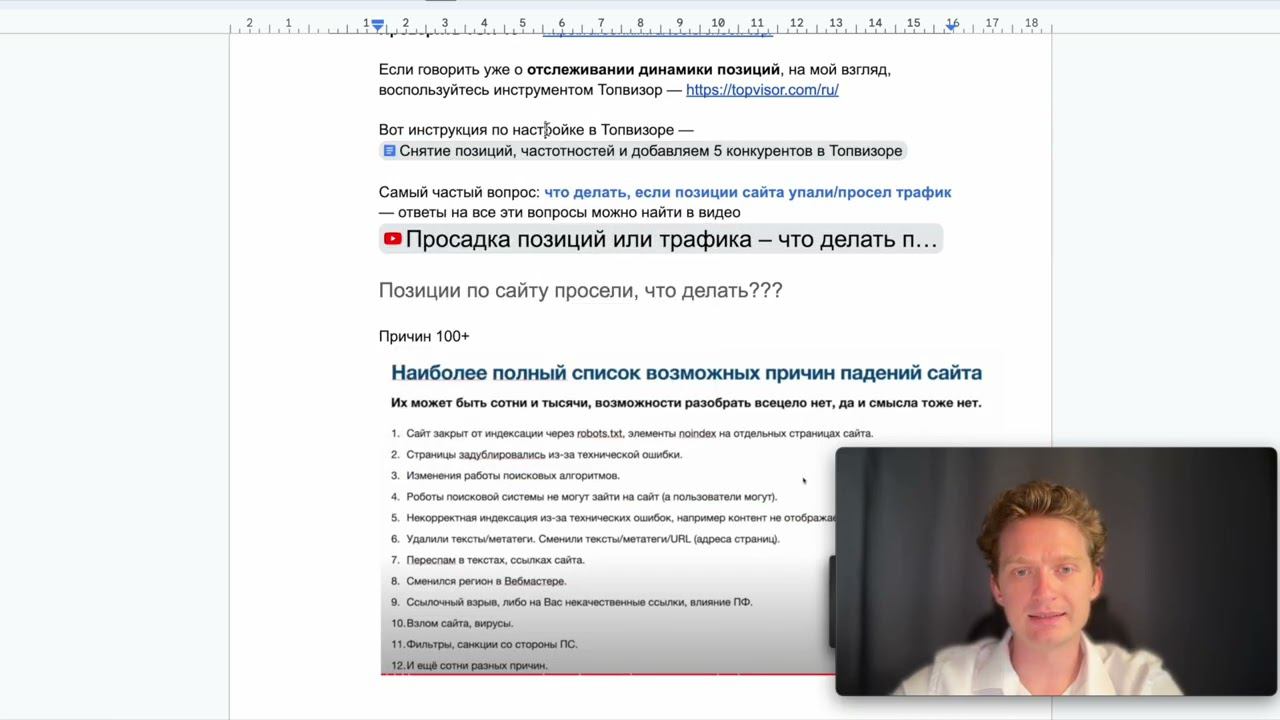Screen dimensions: 1280x720
Task: Click list item 10 Взлом сайта, вирусы
Action: point(452,623)
